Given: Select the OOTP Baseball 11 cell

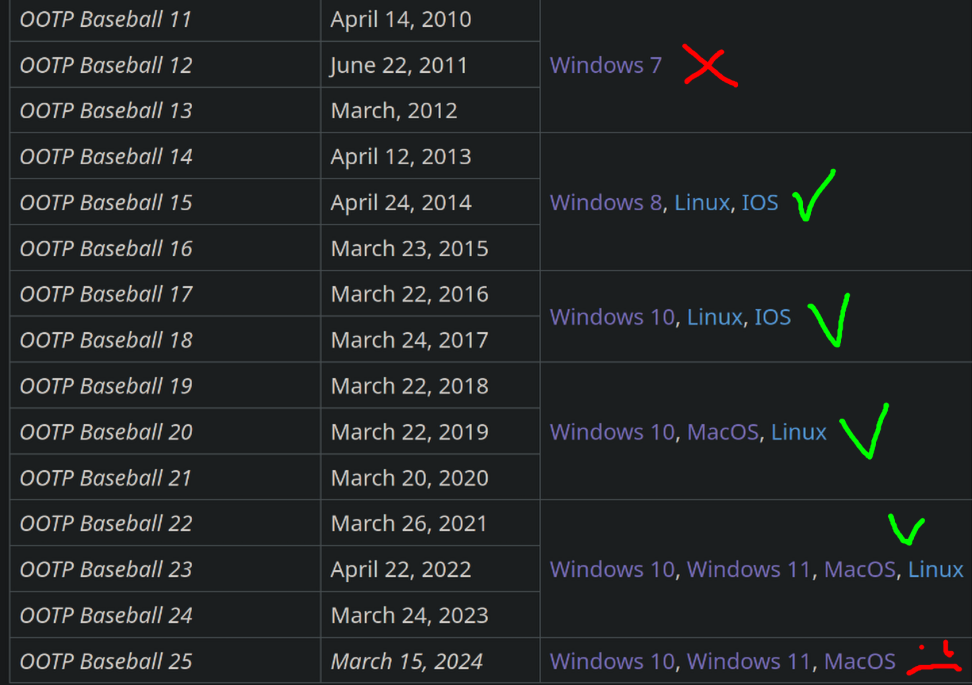Looking at the screenshot, I should coord(166,20).
